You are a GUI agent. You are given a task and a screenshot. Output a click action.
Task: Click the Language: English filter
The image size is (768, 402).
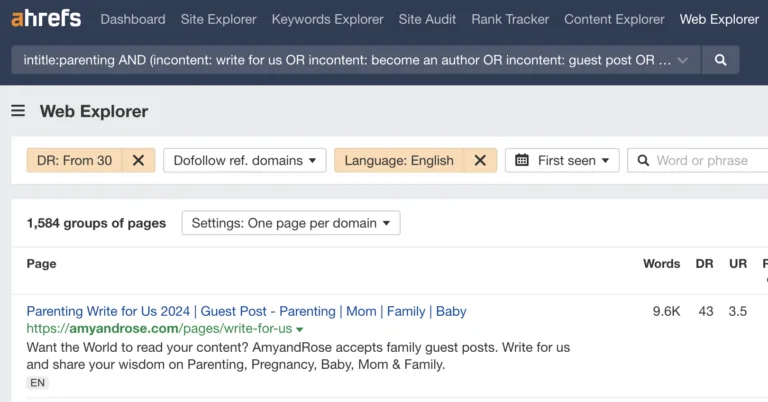399,161
